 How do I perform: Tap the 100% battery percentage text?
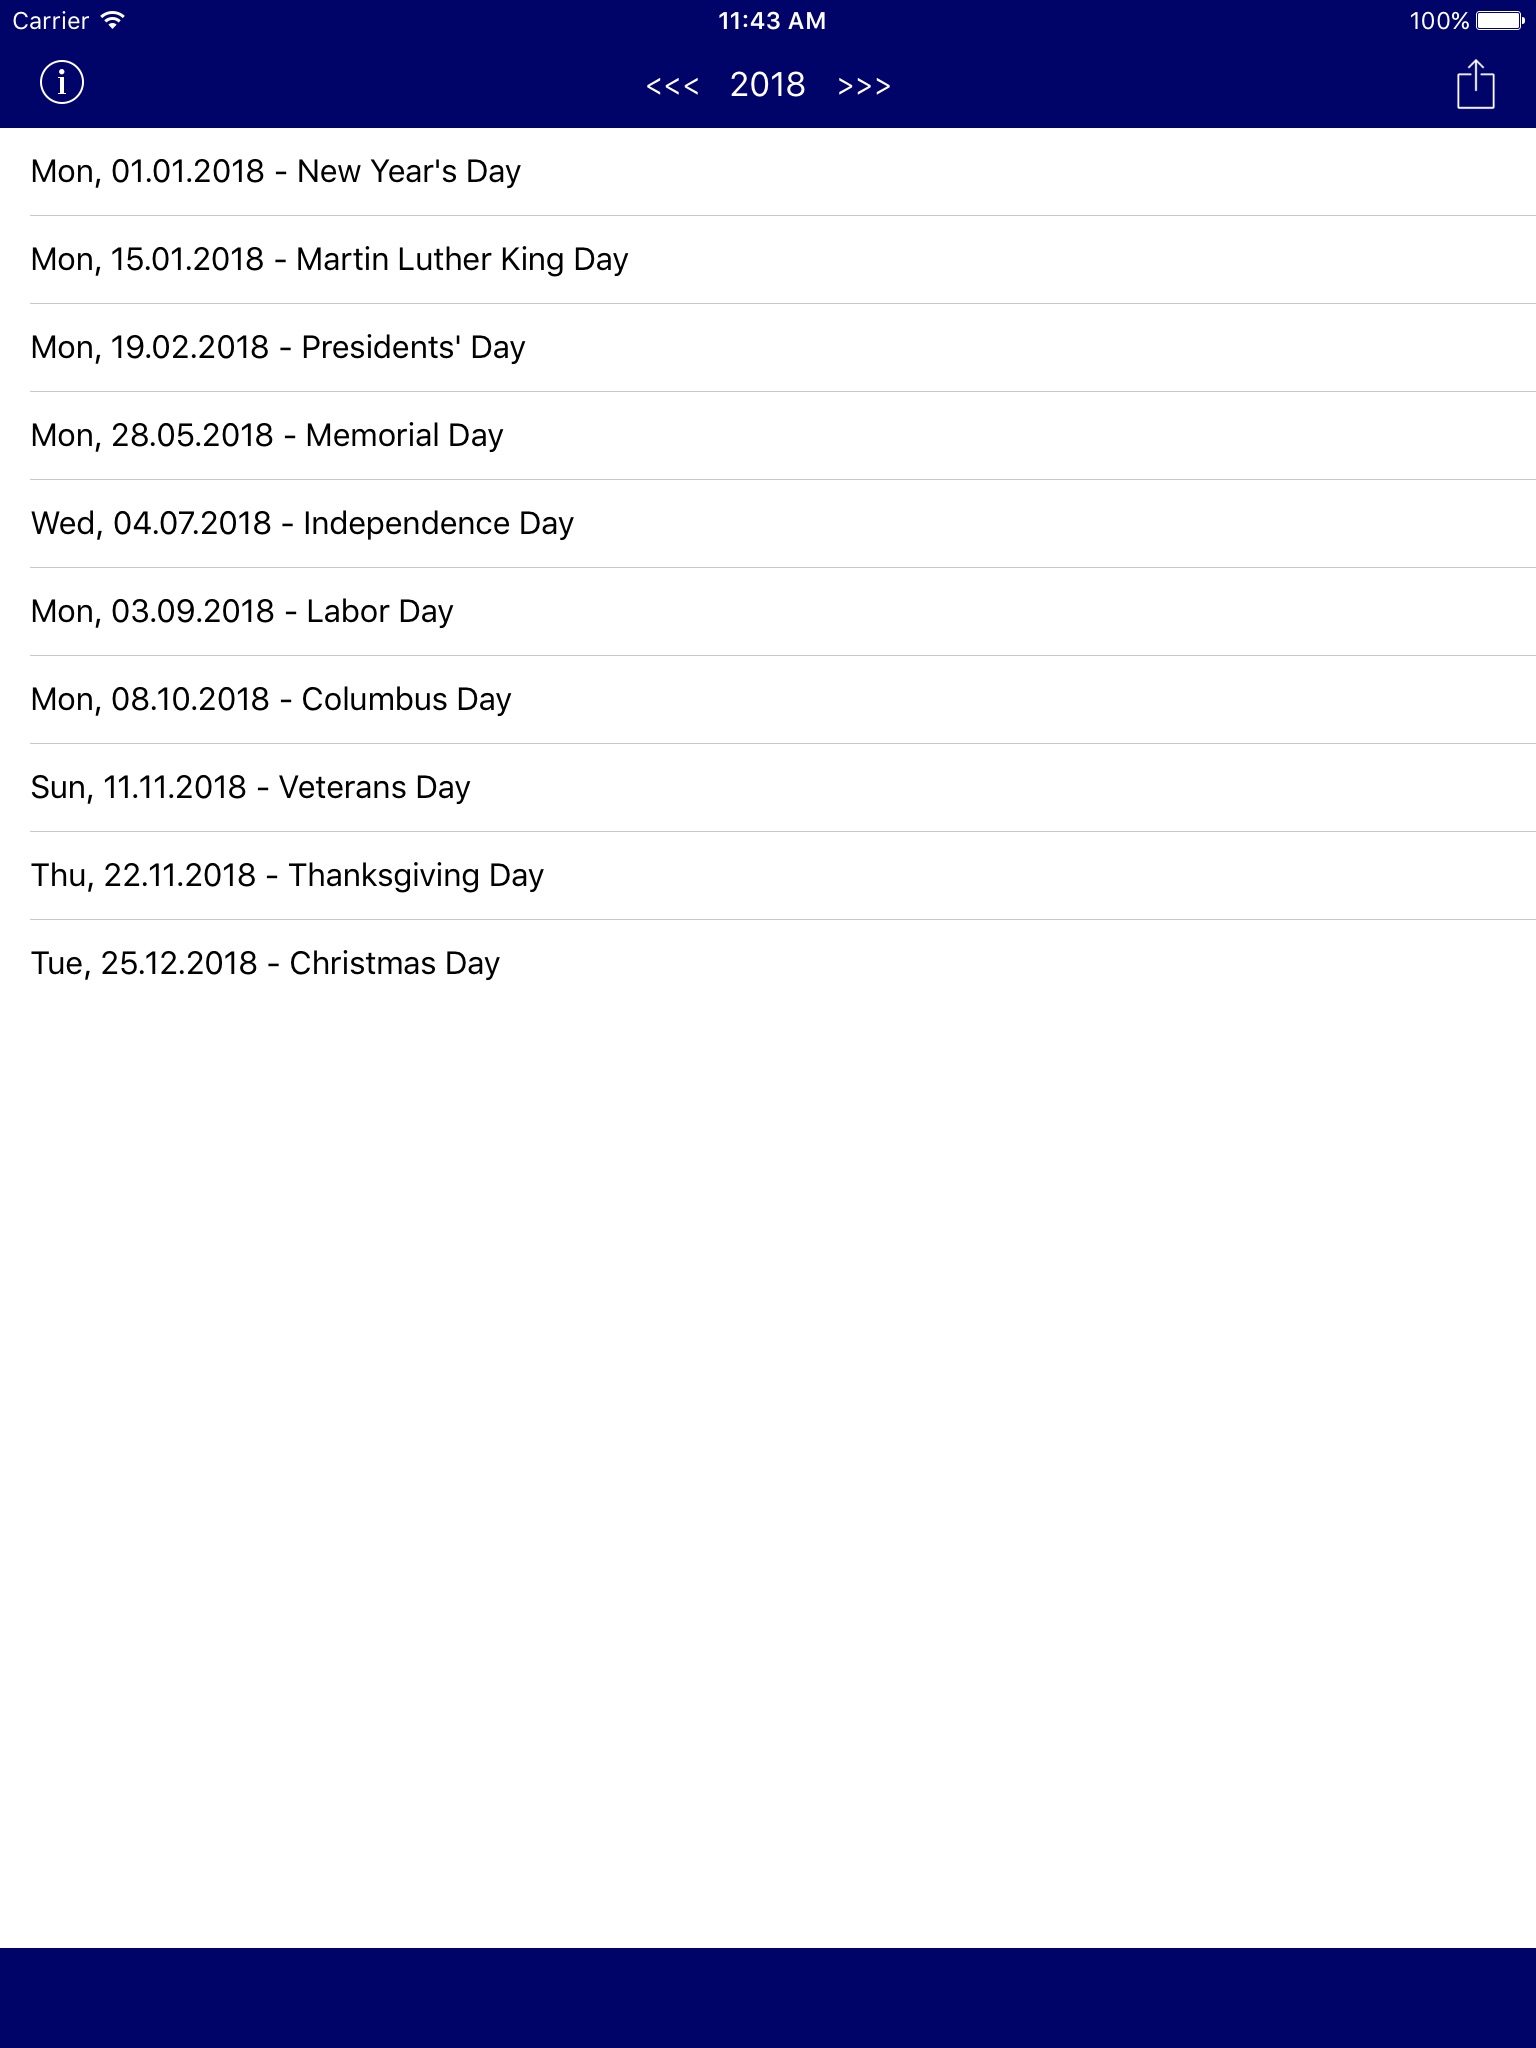pyautogui.click(x=1438, y=20)
